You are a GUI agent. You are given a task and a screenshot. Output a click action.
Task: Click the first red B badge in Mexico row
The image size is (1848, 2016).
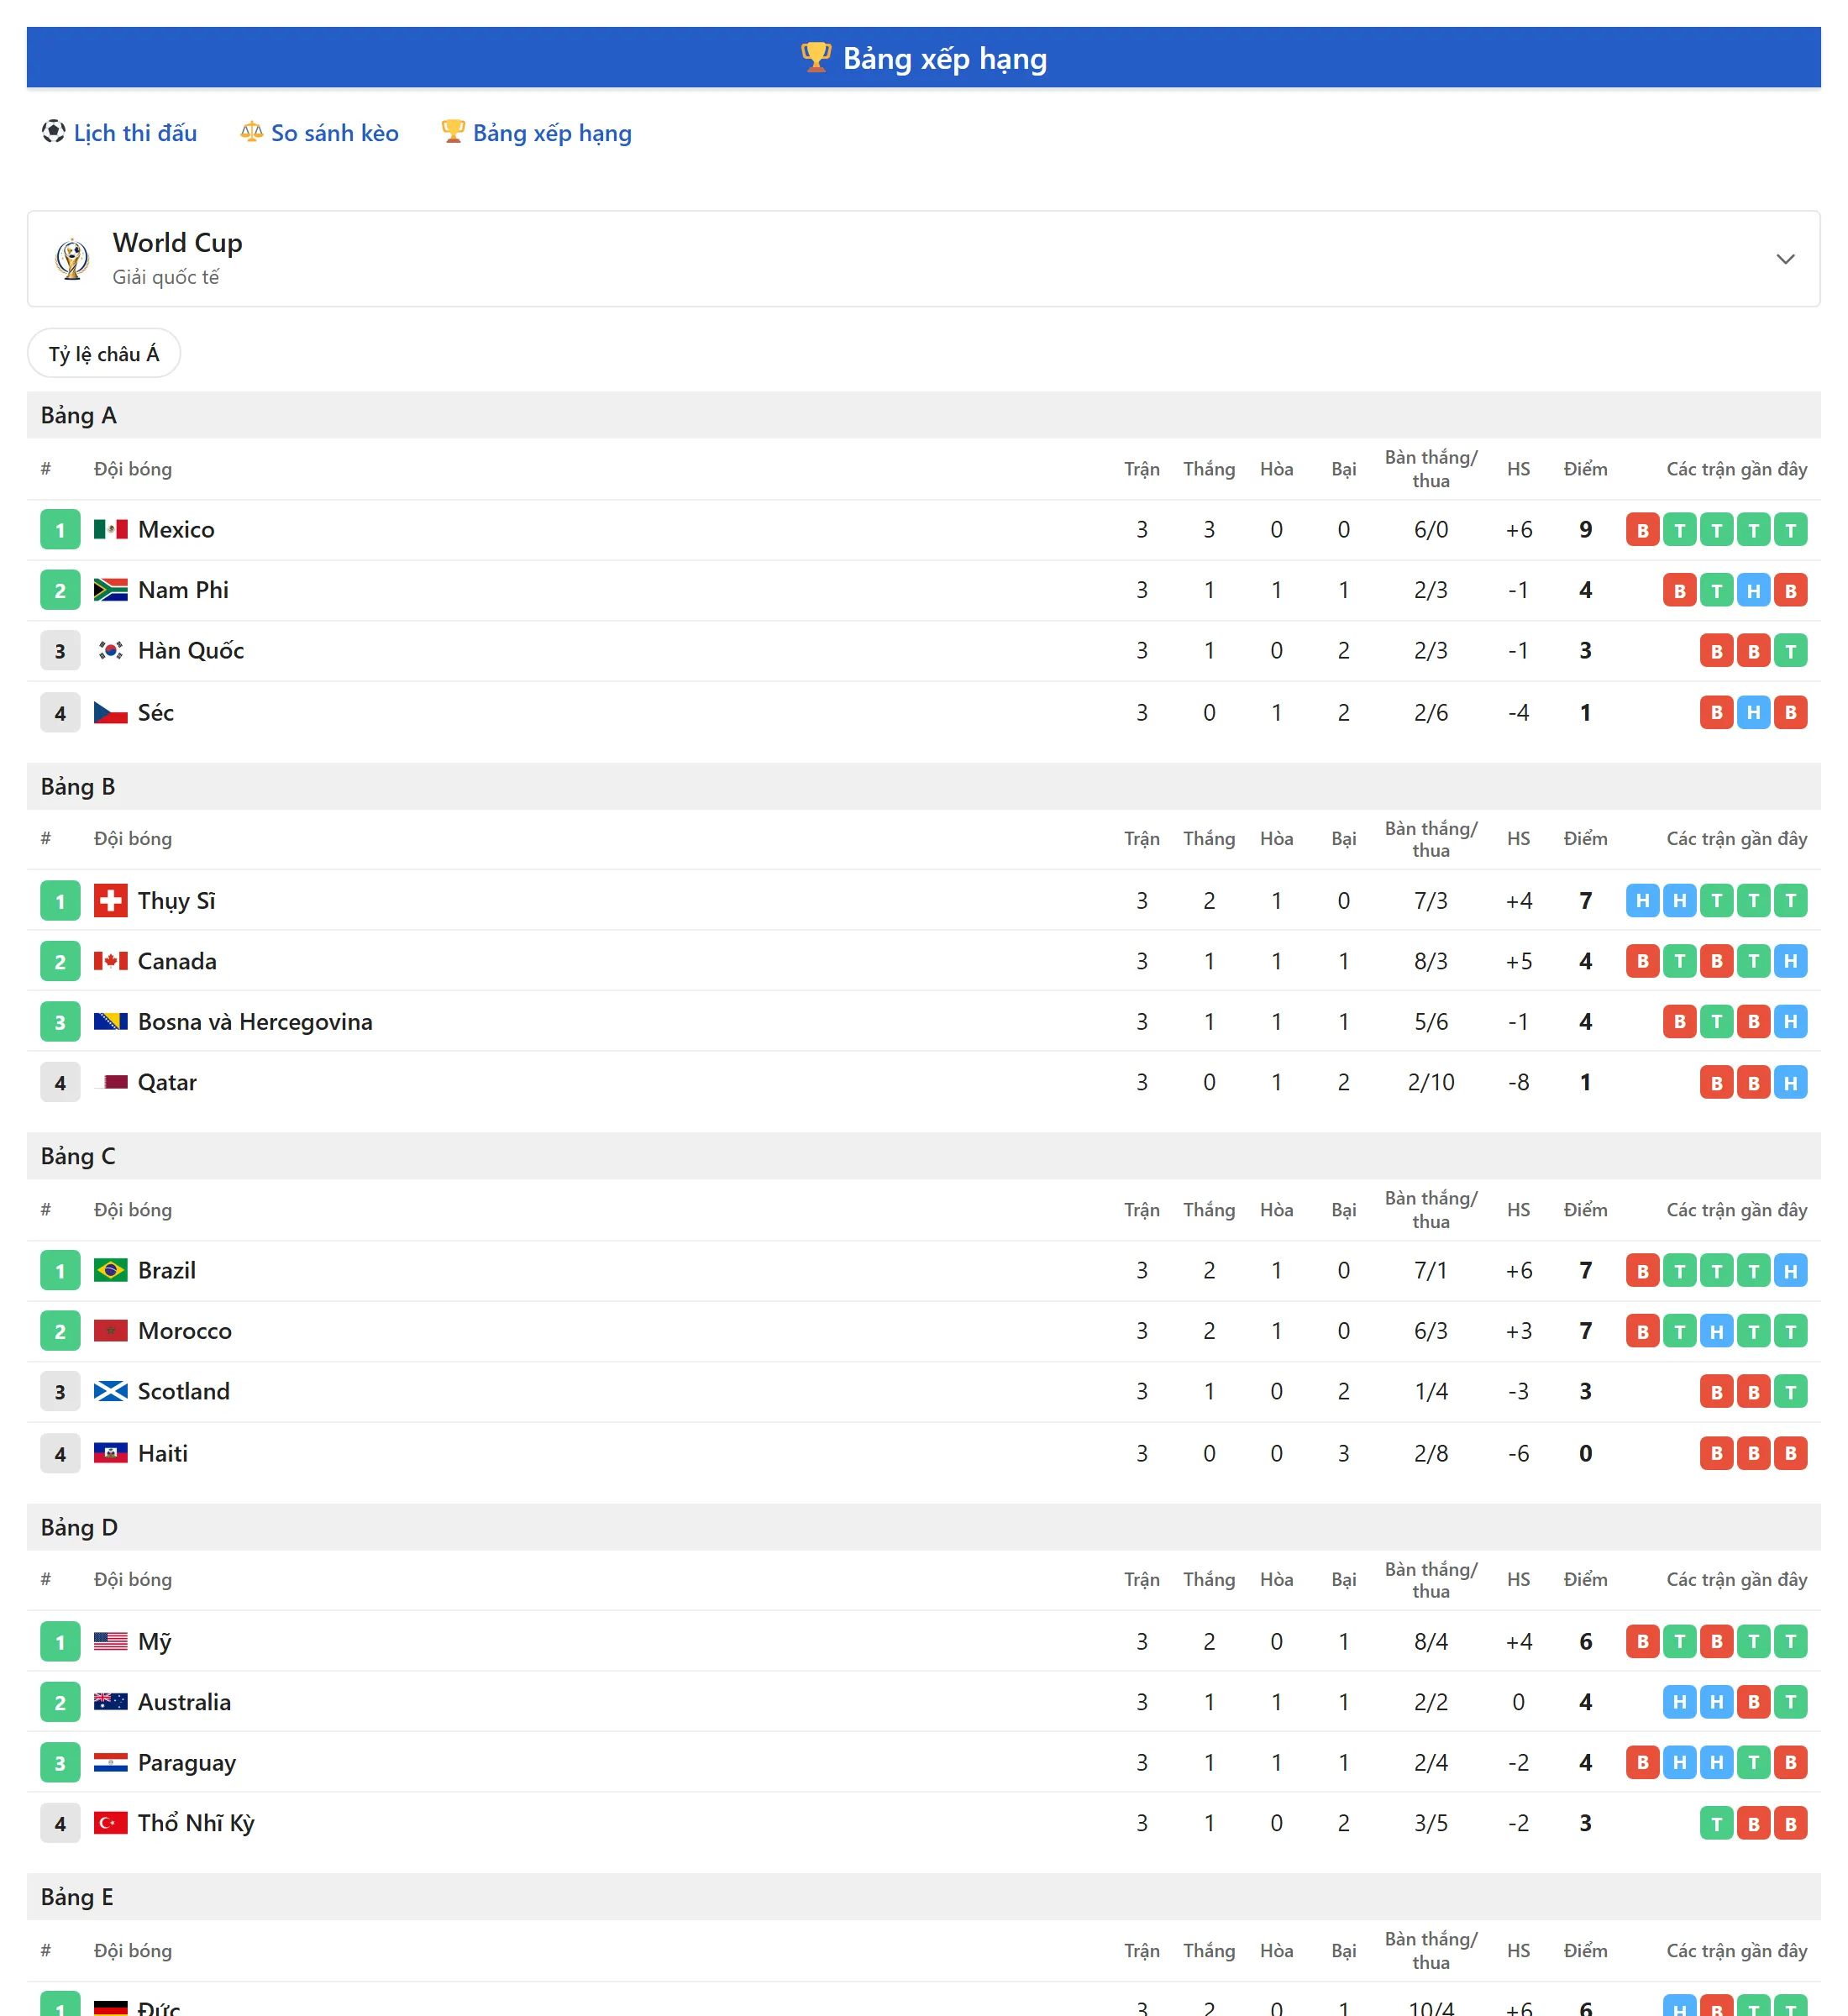click(x=1643, y=530)
